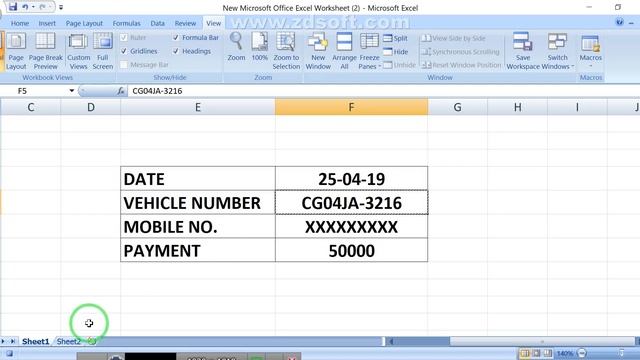640x360 pixels.
Task: Click the Save Workspace button
Action: pyautogui.click(x=523, y=51)
